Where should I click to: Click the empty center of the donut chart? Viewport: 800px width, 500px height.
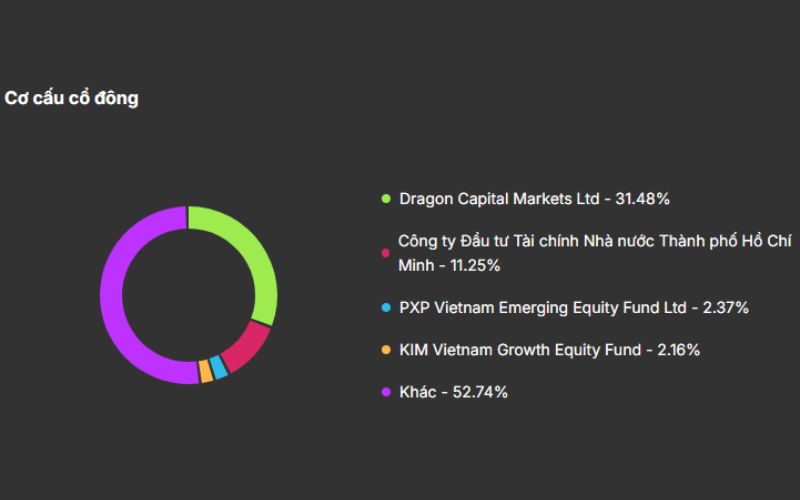click(188, 295)
